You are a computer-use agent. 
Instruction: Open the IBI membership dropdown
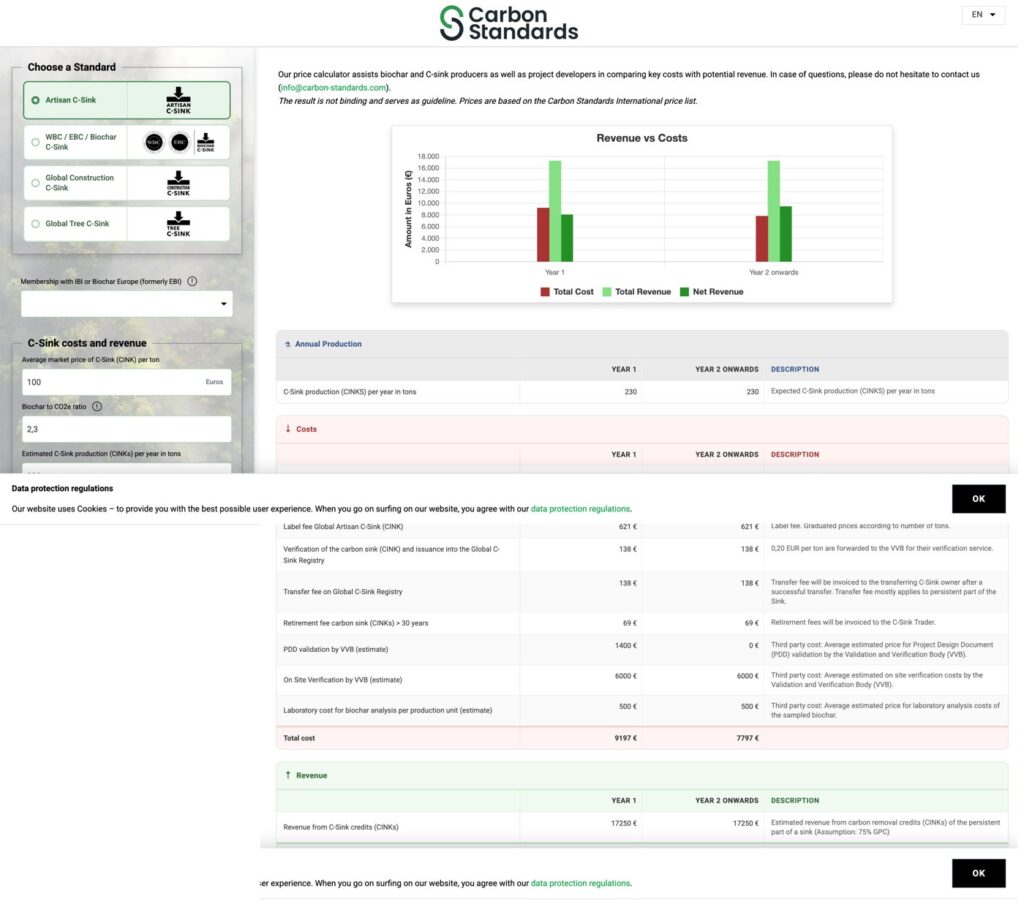[127, 304]
